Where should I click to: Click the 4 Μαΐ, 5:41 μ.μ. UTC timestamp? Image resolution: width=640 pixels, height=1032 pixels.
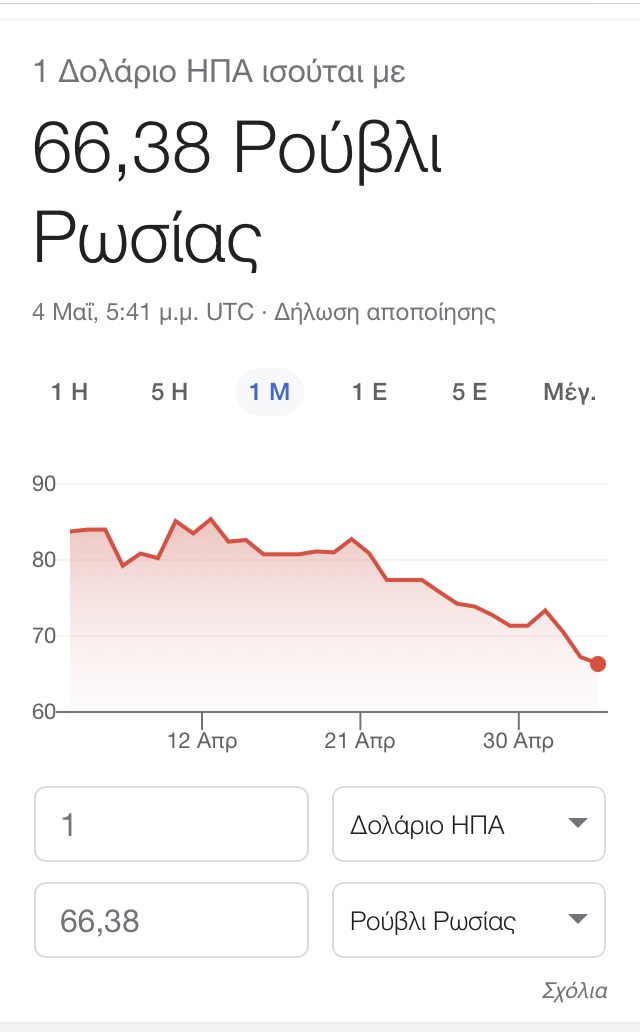pos(143,312)
